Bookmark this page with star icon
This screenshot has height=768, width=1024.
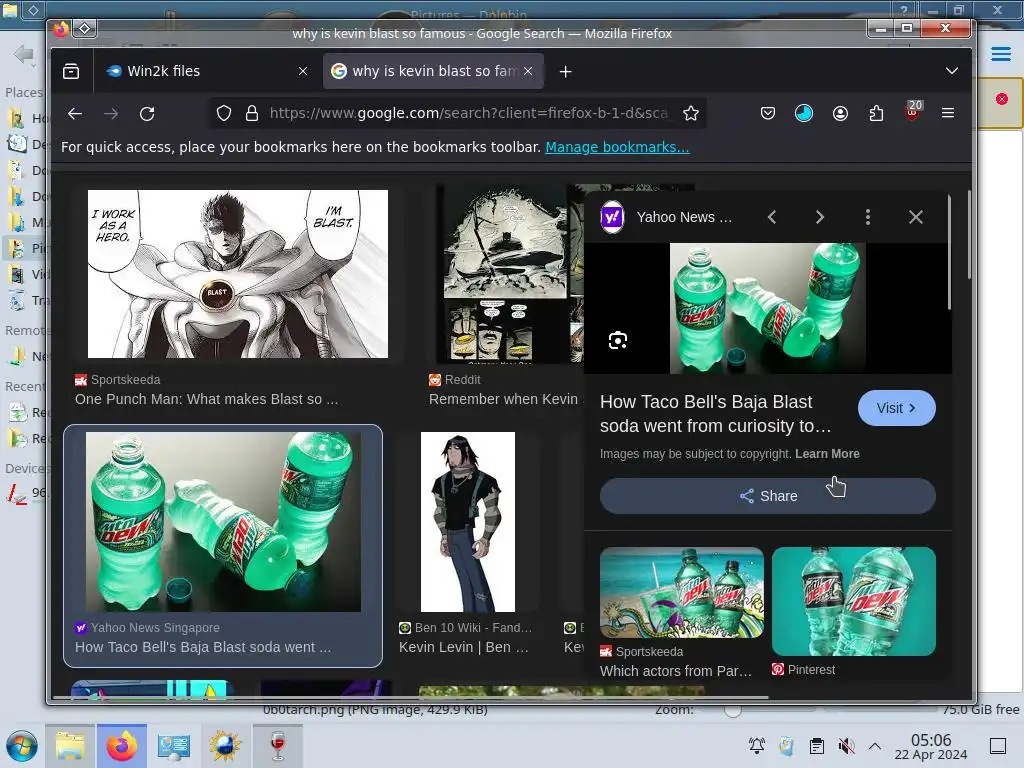(x=691, y=114)
